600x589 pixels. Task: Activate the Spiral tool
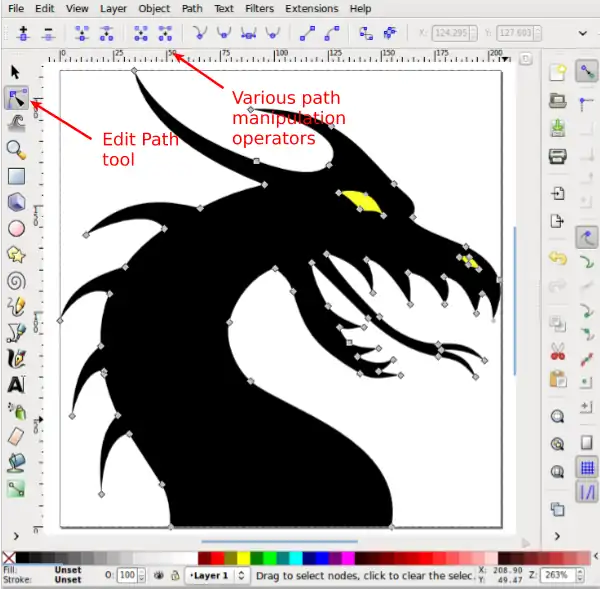(x=16, y=280)
